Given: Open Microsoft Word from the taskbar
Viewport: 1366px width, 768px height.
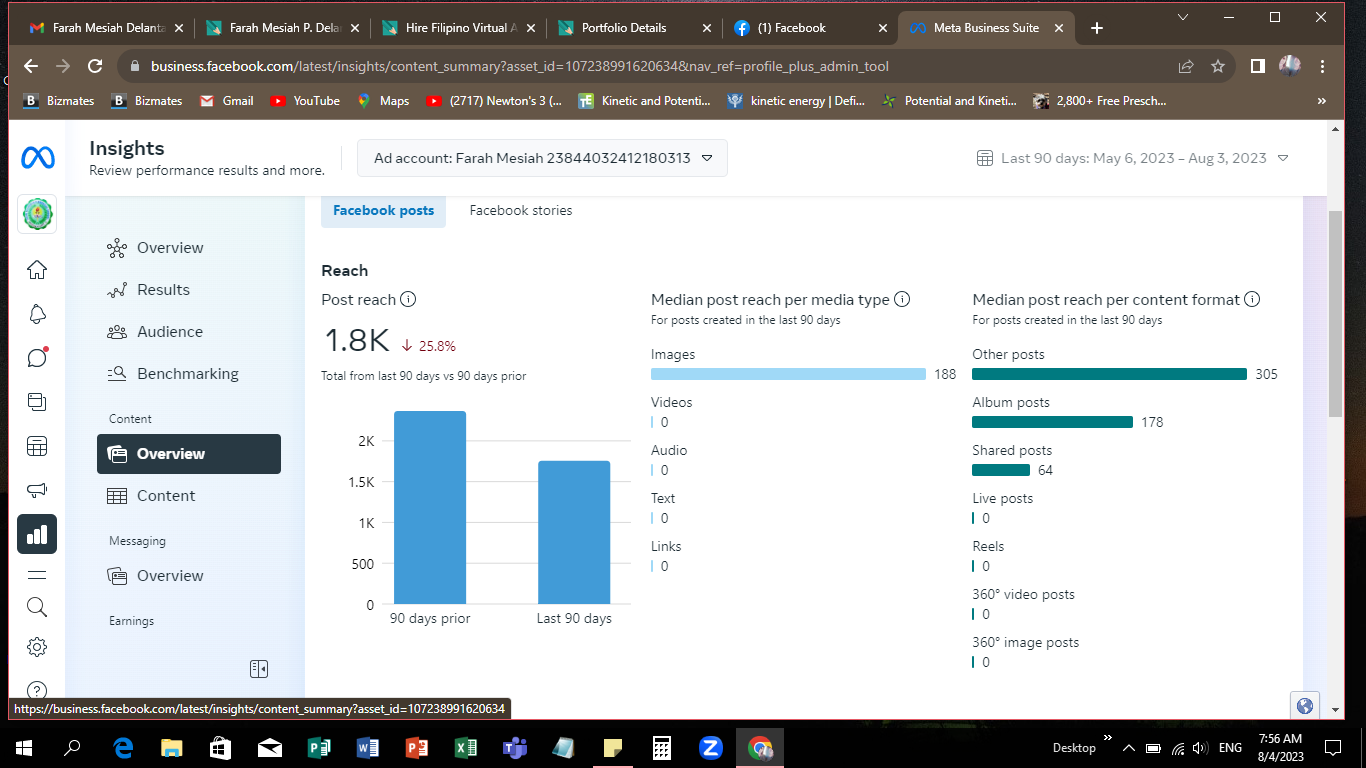Looking at the screenshot, I should click(369, 748).
